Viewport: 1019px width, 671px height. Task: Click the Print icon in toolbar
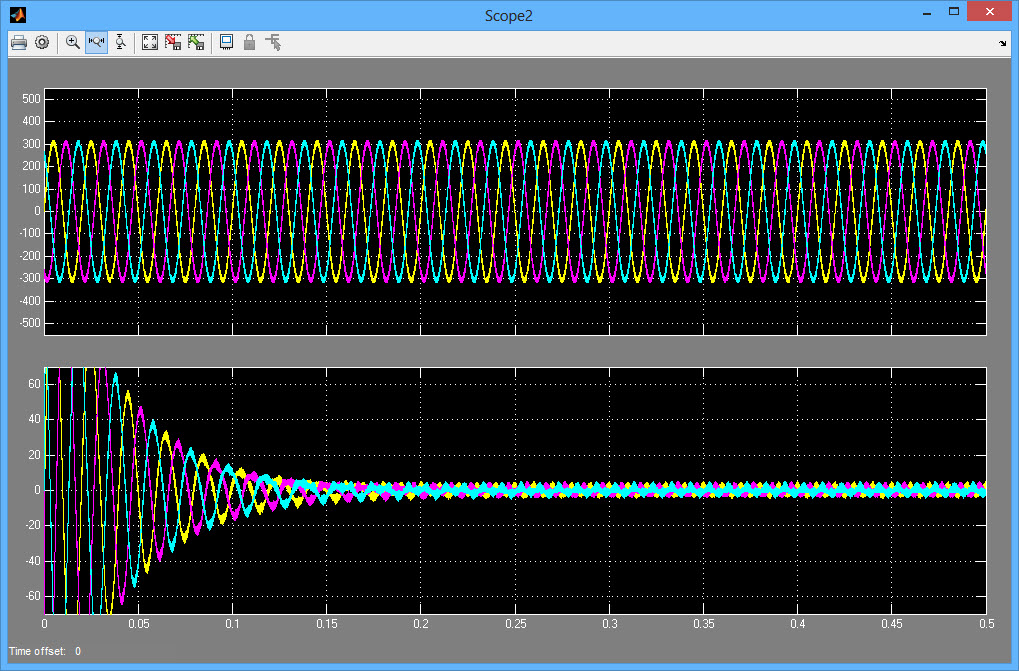coord(19,43)
